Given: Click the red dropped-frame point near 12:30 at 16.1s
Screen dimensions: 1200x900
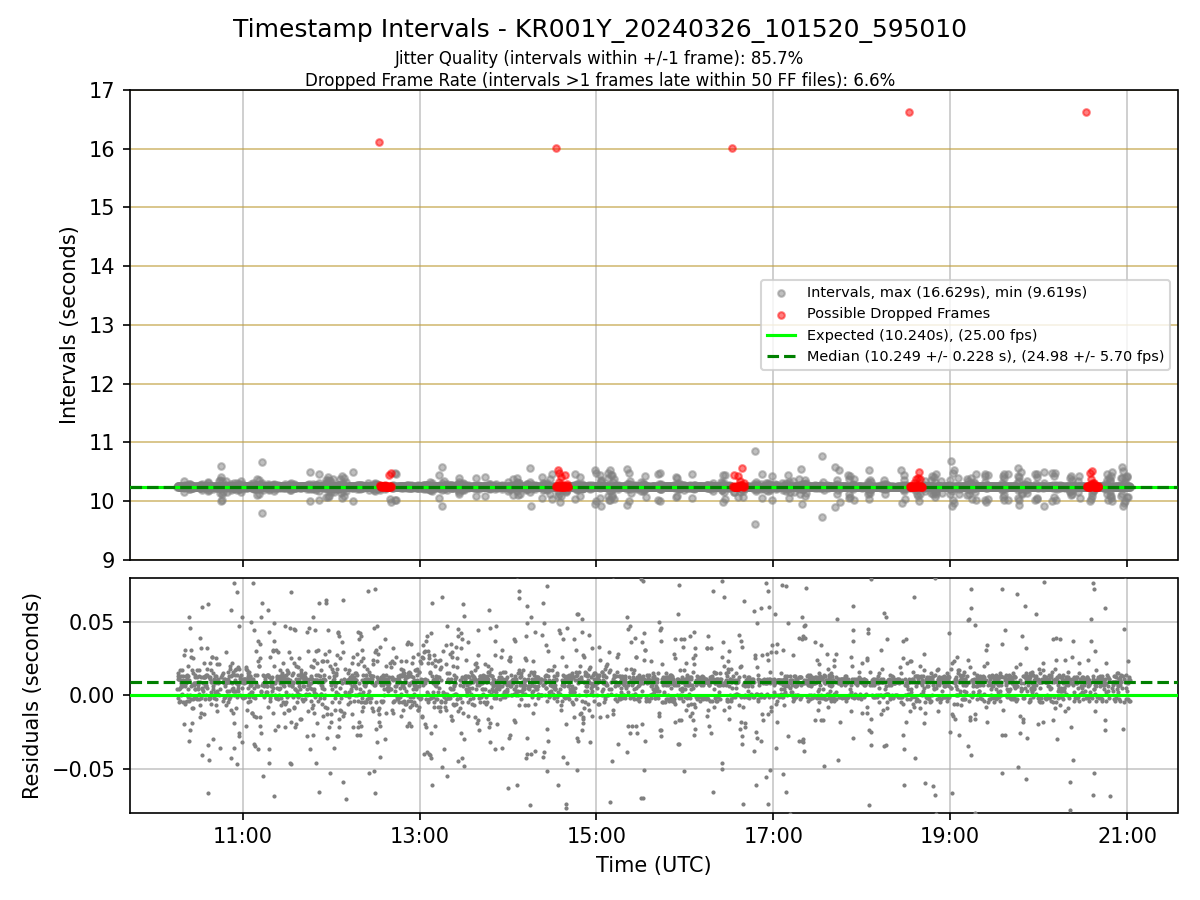Looking at the screenshot, I should (x=379, y=142).
